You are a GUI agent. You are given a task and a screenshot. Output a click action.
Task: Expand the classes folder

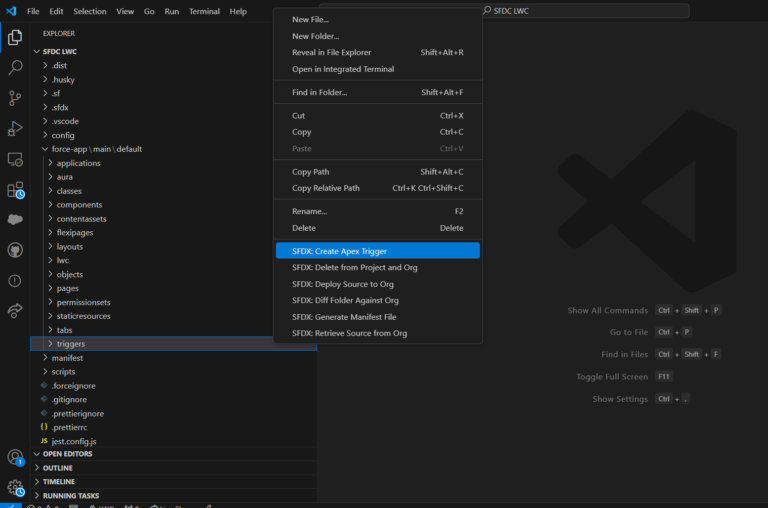(x=69, y=191)
